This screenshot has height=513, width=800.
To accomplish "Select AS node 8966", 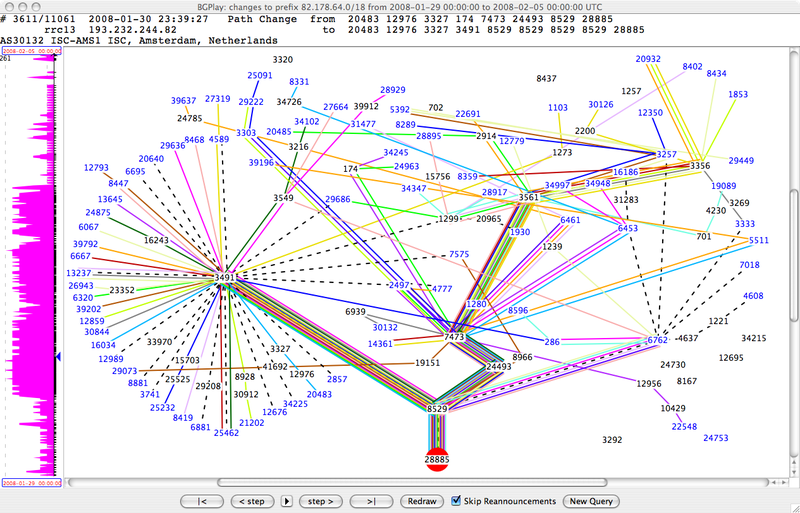I will tap(522, 357).
